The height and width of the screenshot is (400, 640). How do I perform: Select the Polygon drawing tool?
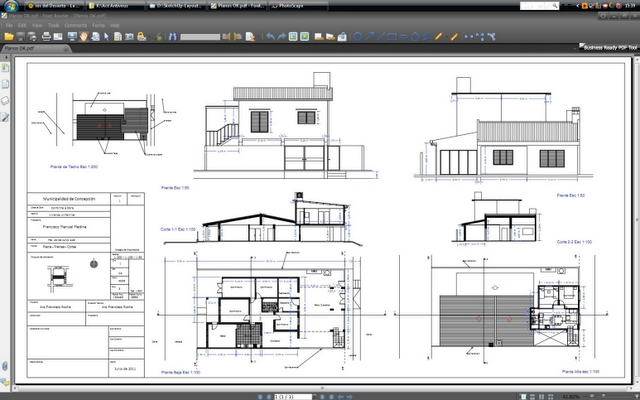click(x=415, y=37)
